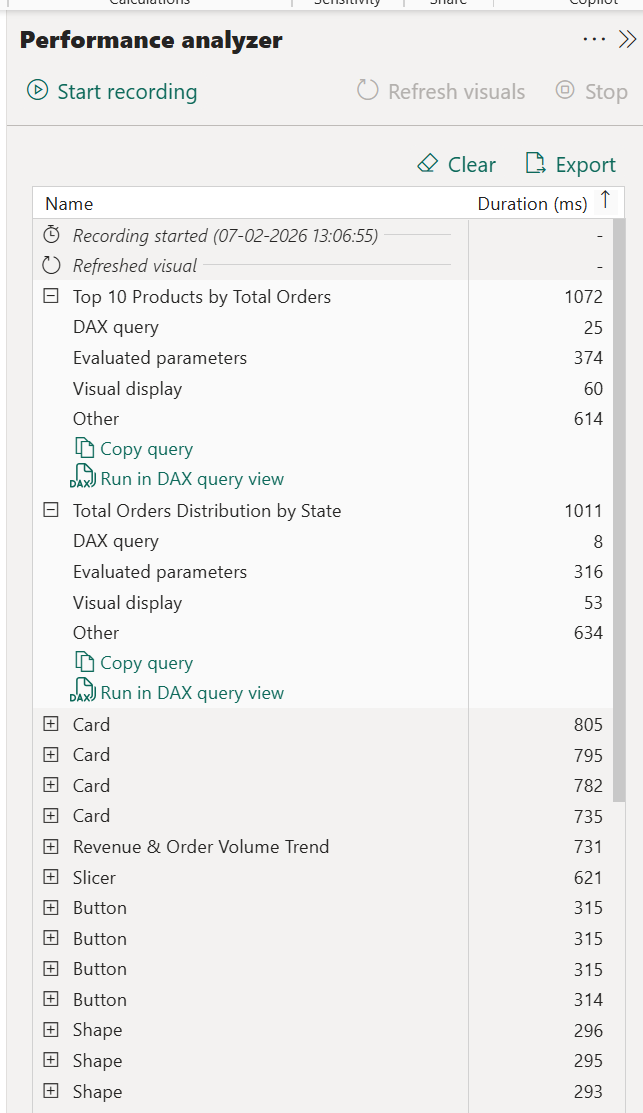This screenshot has width=643, height=1113.
Task: Expand the first Card entry
Action: pos(51,724)
